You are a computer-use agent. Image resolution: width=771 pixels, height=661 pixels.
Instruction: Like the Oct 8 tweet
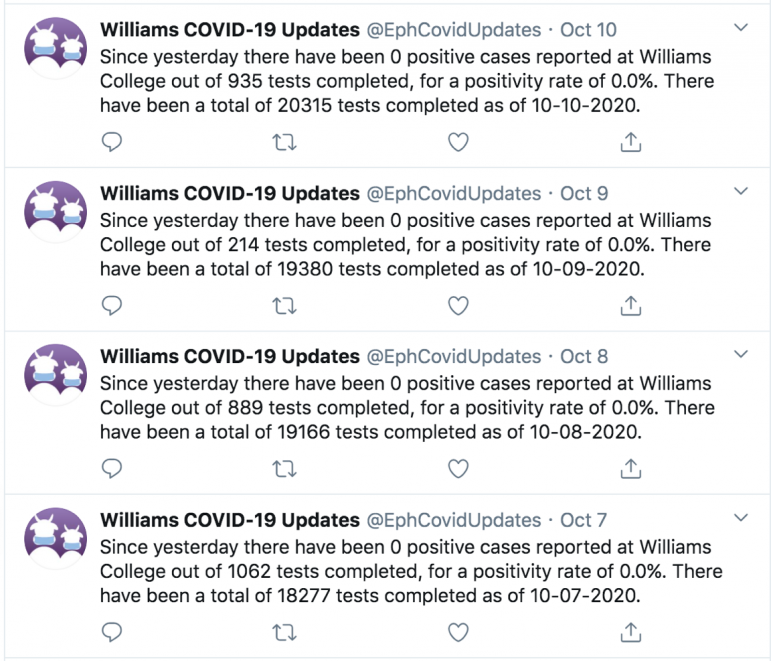click(458, 469)
